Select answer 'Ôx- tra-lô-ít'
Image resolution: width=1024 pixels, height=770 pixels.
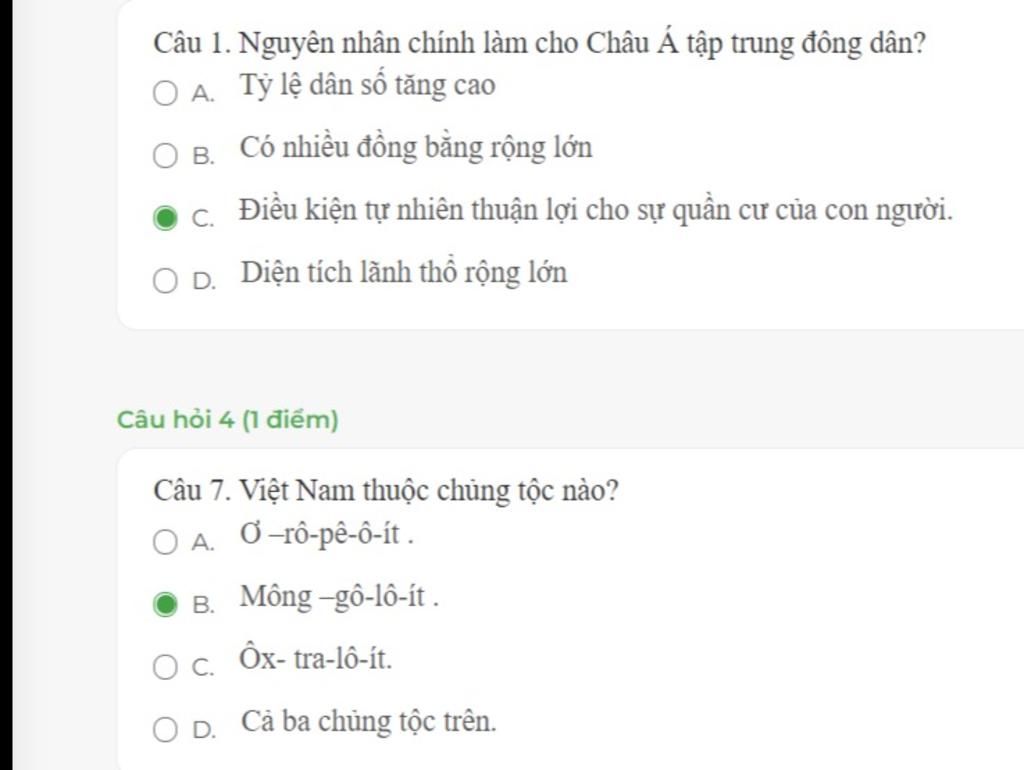pos(315,658)
